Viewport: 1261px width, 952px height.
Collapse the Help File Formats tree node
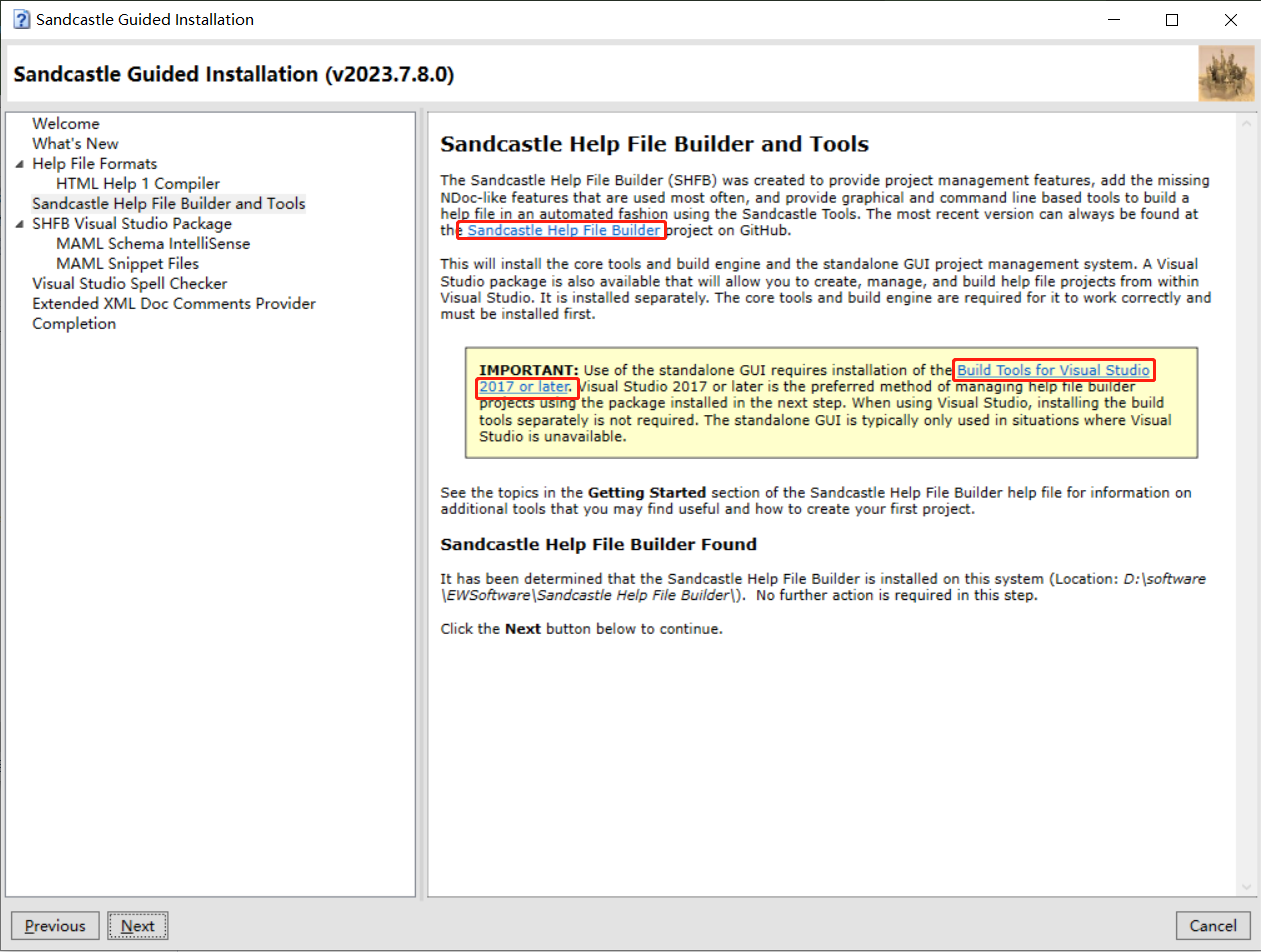pyautogui.click(x=21, y=164)
